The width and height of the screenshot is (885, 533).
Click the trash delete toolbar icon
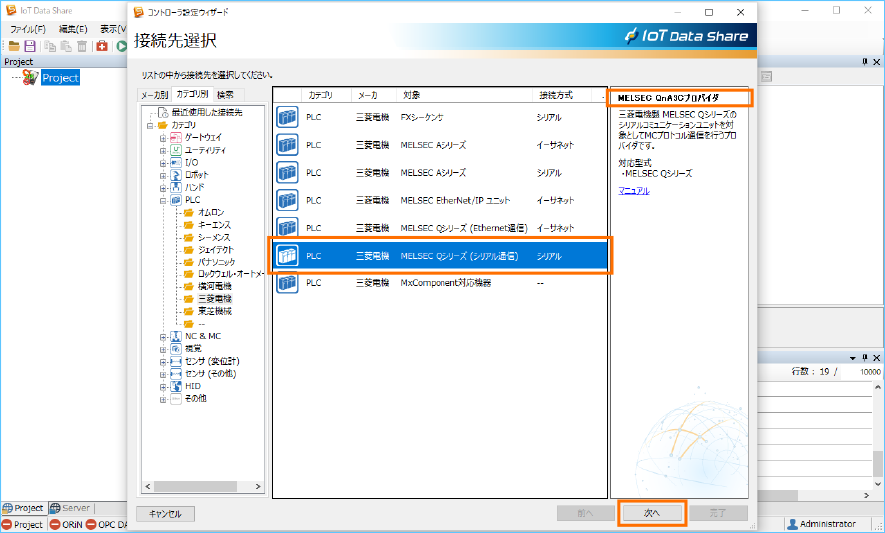click(x=82, y=46)
